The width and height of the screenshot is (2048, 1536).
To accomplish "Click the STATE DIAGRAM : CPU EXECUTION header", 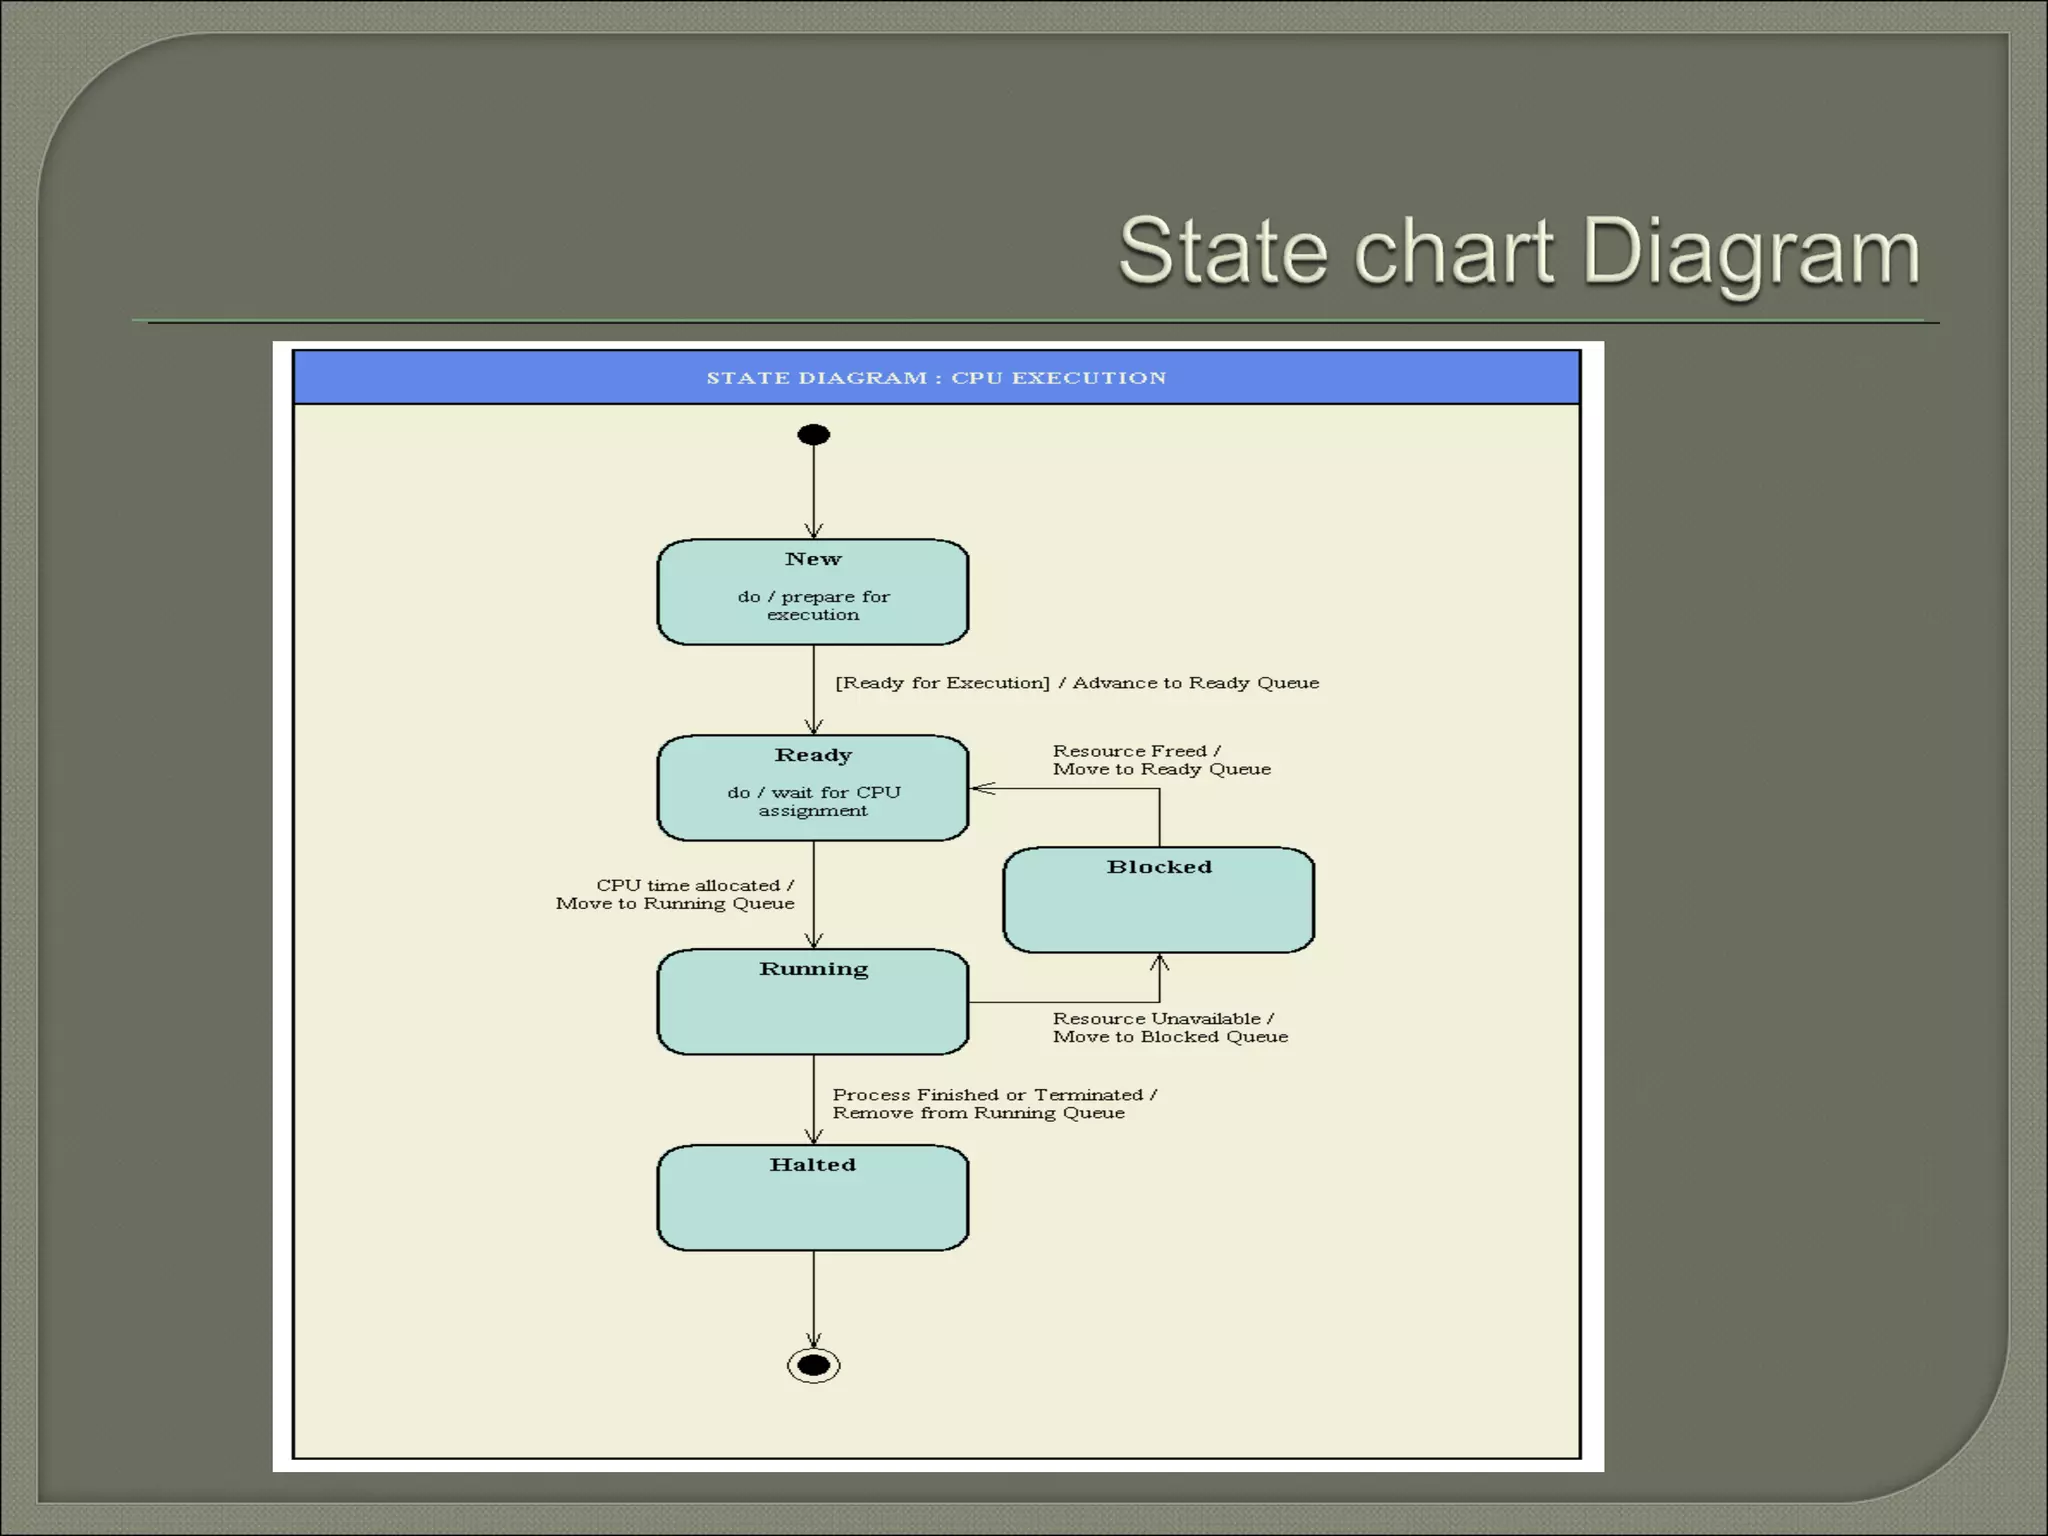I will 936,378.
